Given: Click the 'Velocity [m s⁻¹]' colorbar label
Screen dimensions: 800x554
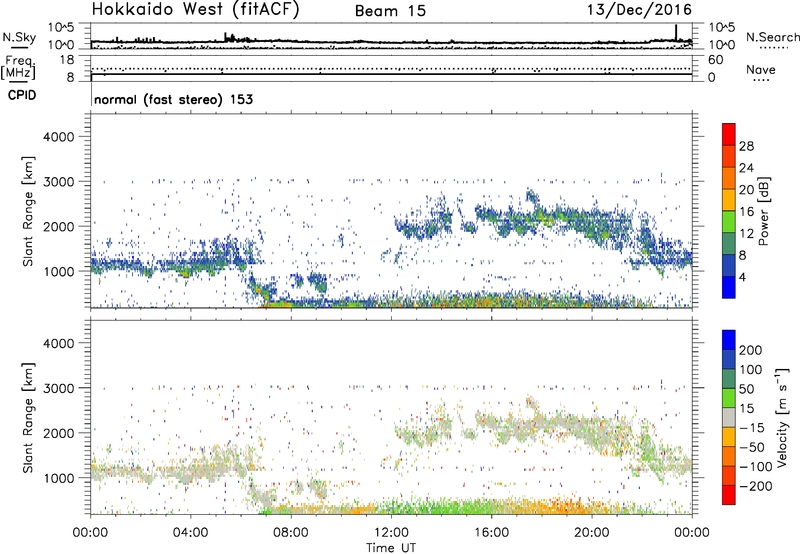Looking at the screenshot, I should [782, 417].
